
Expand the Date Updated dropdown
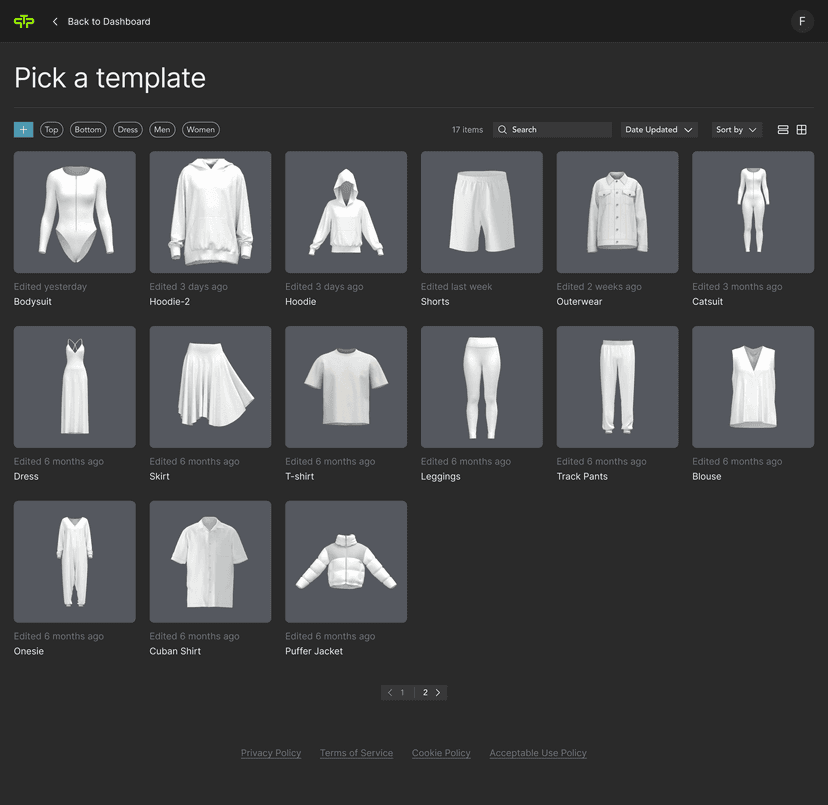658,130
